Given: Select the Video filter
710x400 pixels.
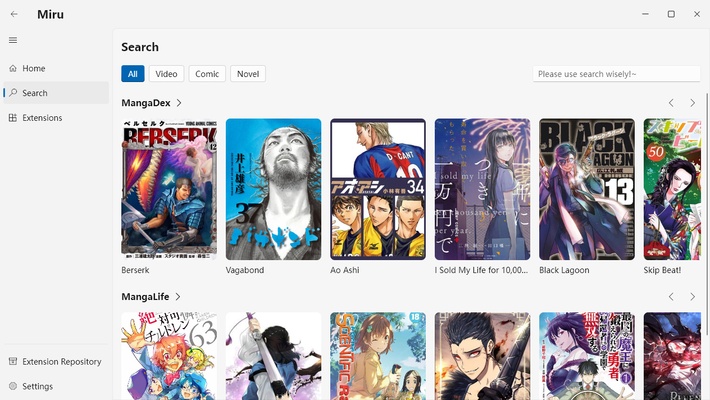Looking at the screenshot, I should [166, 74].
